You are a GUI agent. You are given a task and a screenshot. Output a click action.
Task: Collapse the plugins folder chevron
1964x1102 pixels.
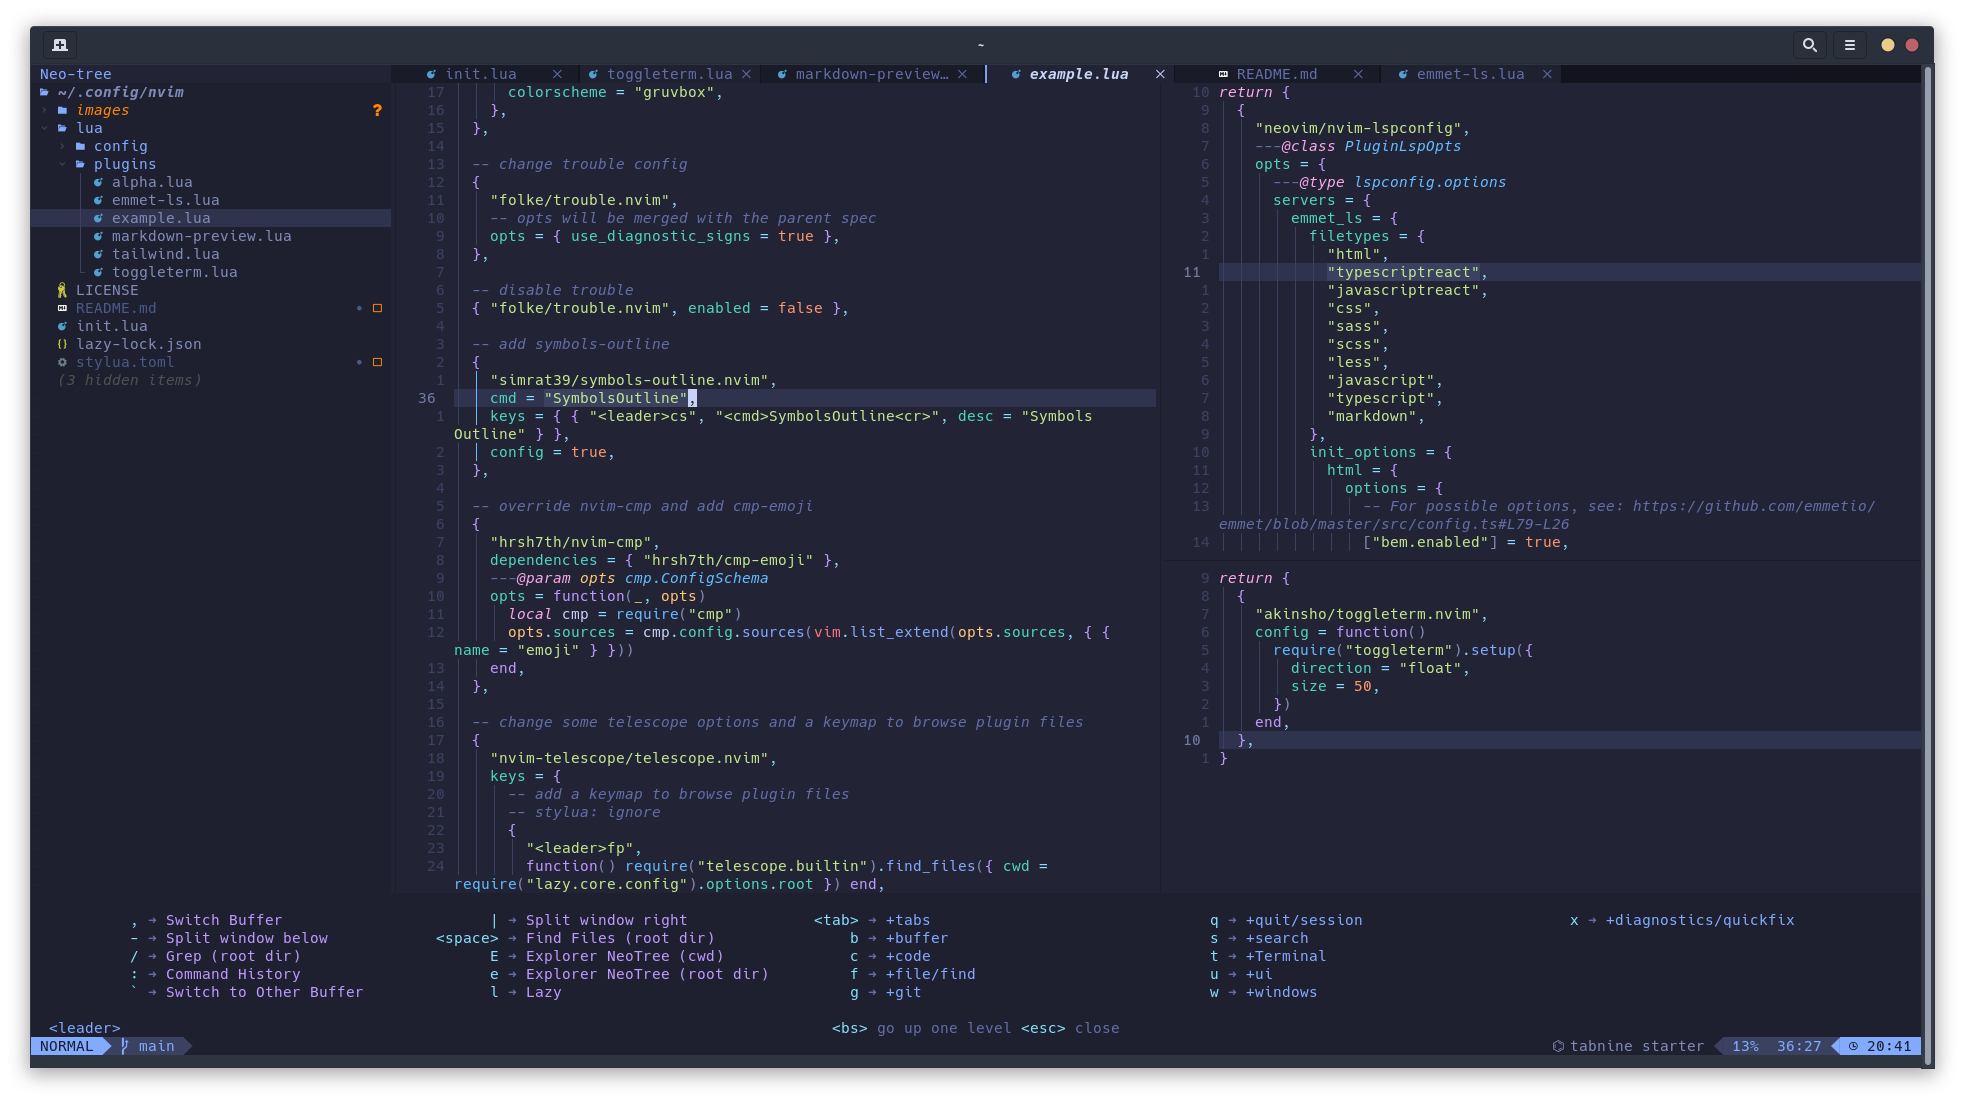tap(62, 164)
